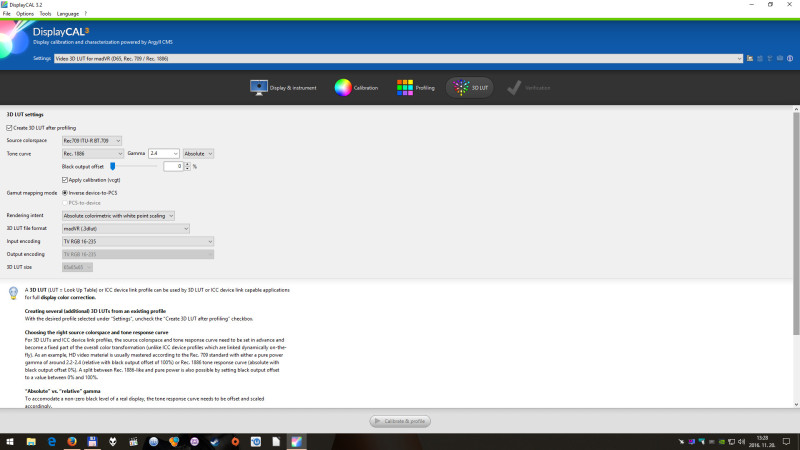Click the scroll down arrow at panel bottom
Viewport: 800px width, 450px height.
point(796,405)
